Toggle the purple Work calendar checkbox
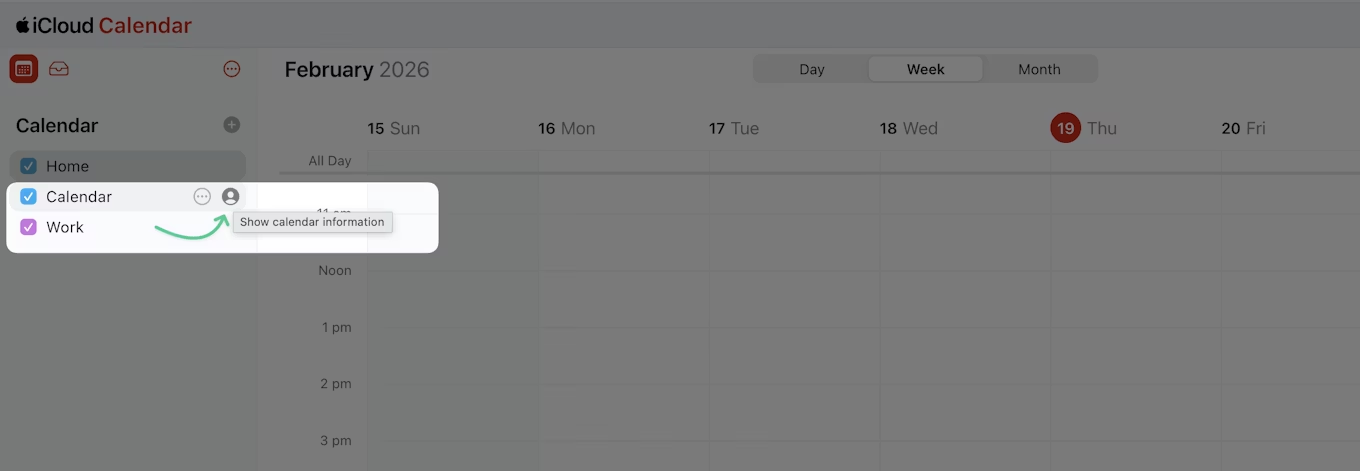The width and height of the screenshot is (1360, 471). point(29,227)
